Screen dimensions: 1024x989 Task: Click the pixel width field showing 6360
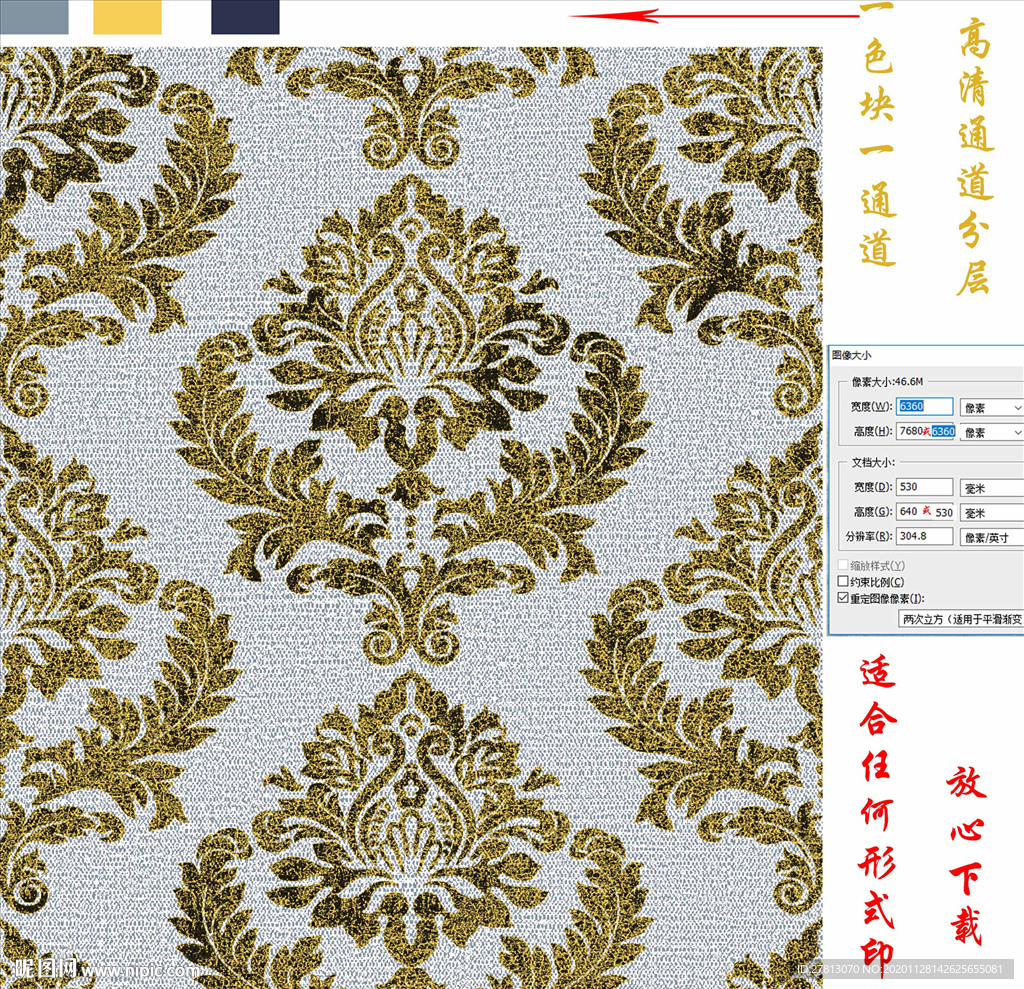pos(924,406)
